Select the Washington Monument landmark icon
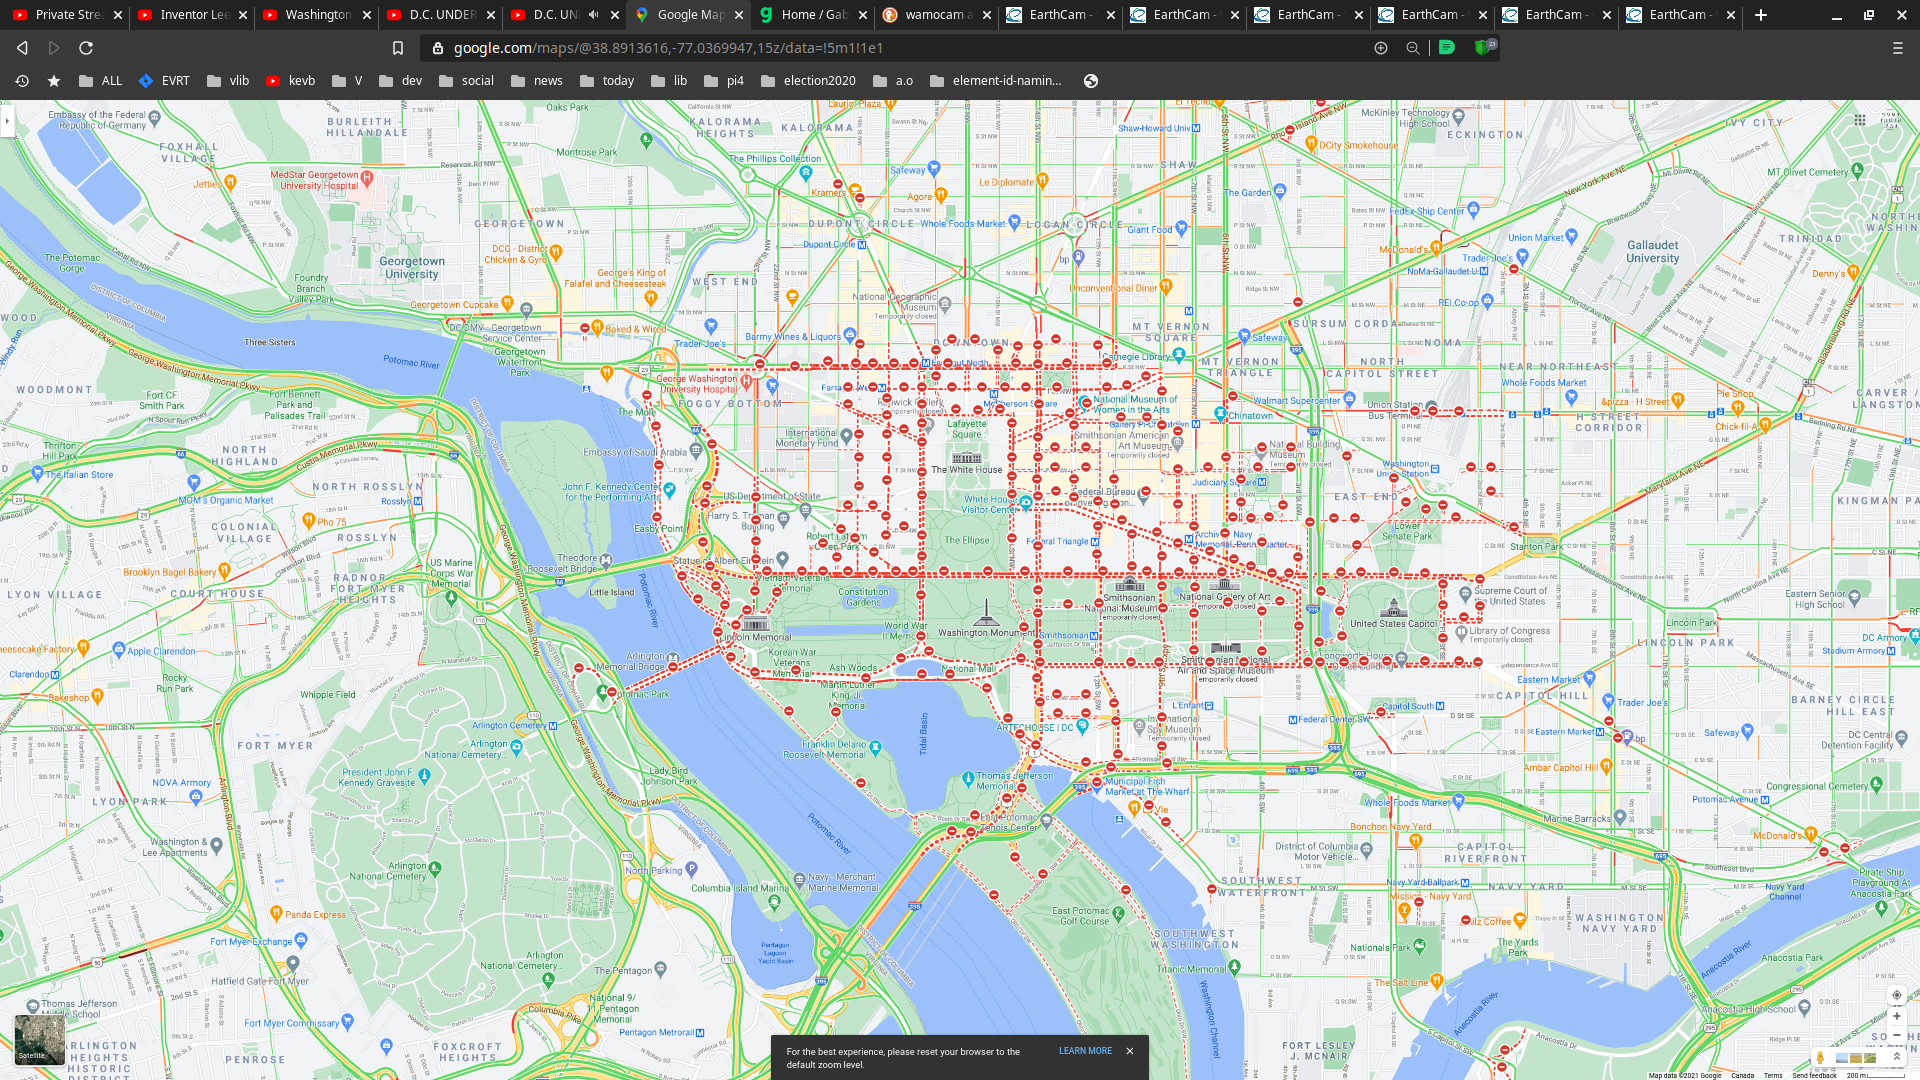 [x=986, y=612]
